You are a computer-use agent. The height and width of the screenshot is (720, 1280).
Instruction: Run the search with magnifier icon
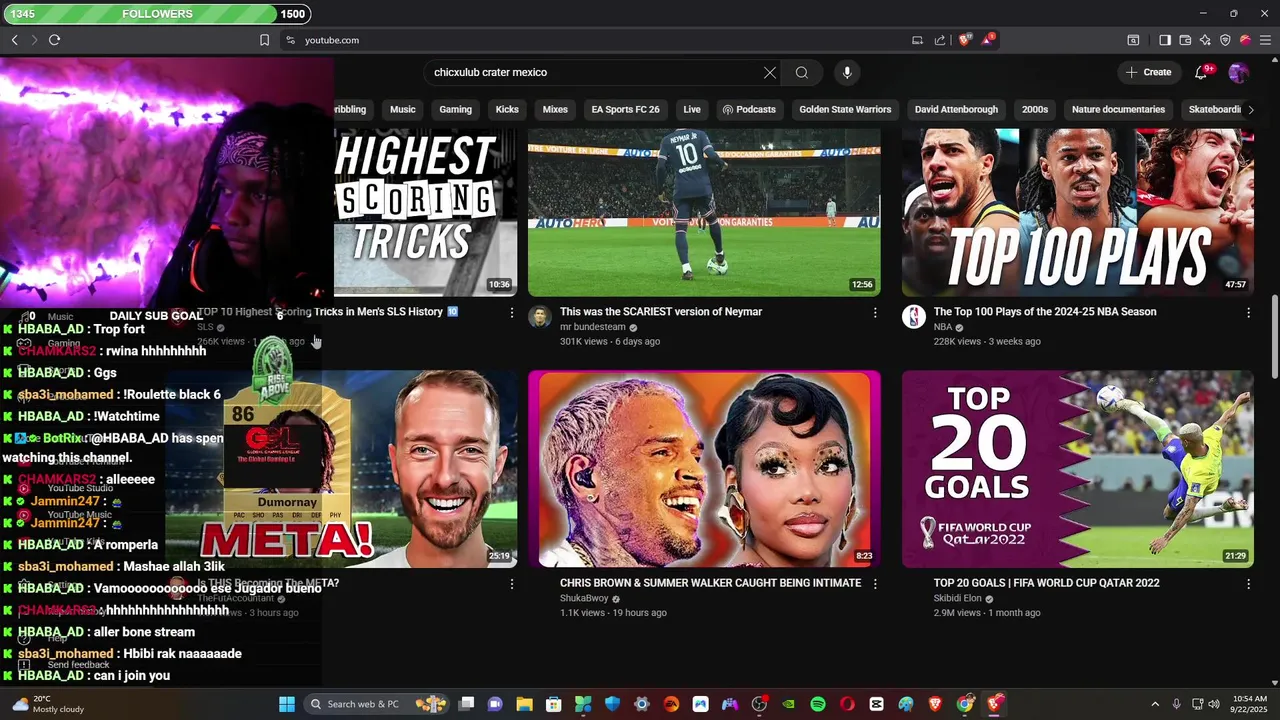(x=801, y=72)
